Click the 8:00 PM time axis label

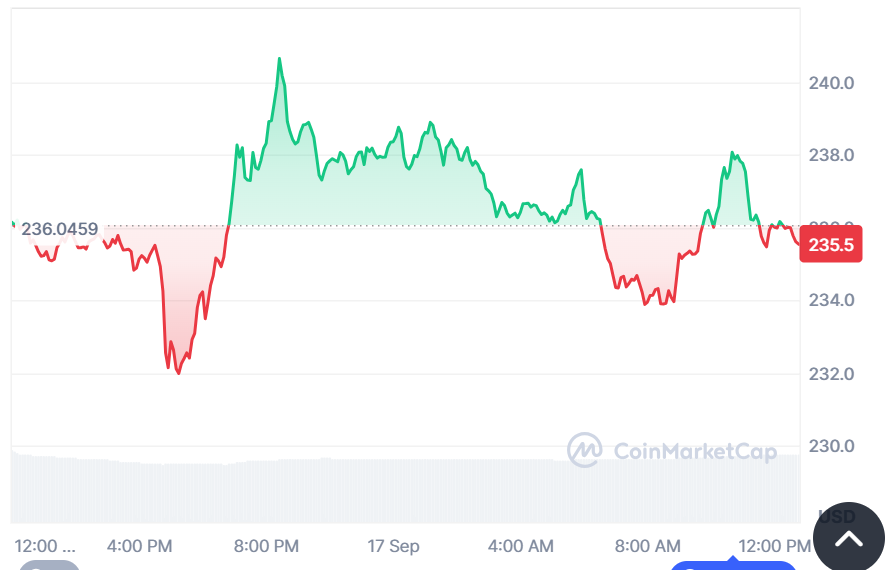click(266, 546)
